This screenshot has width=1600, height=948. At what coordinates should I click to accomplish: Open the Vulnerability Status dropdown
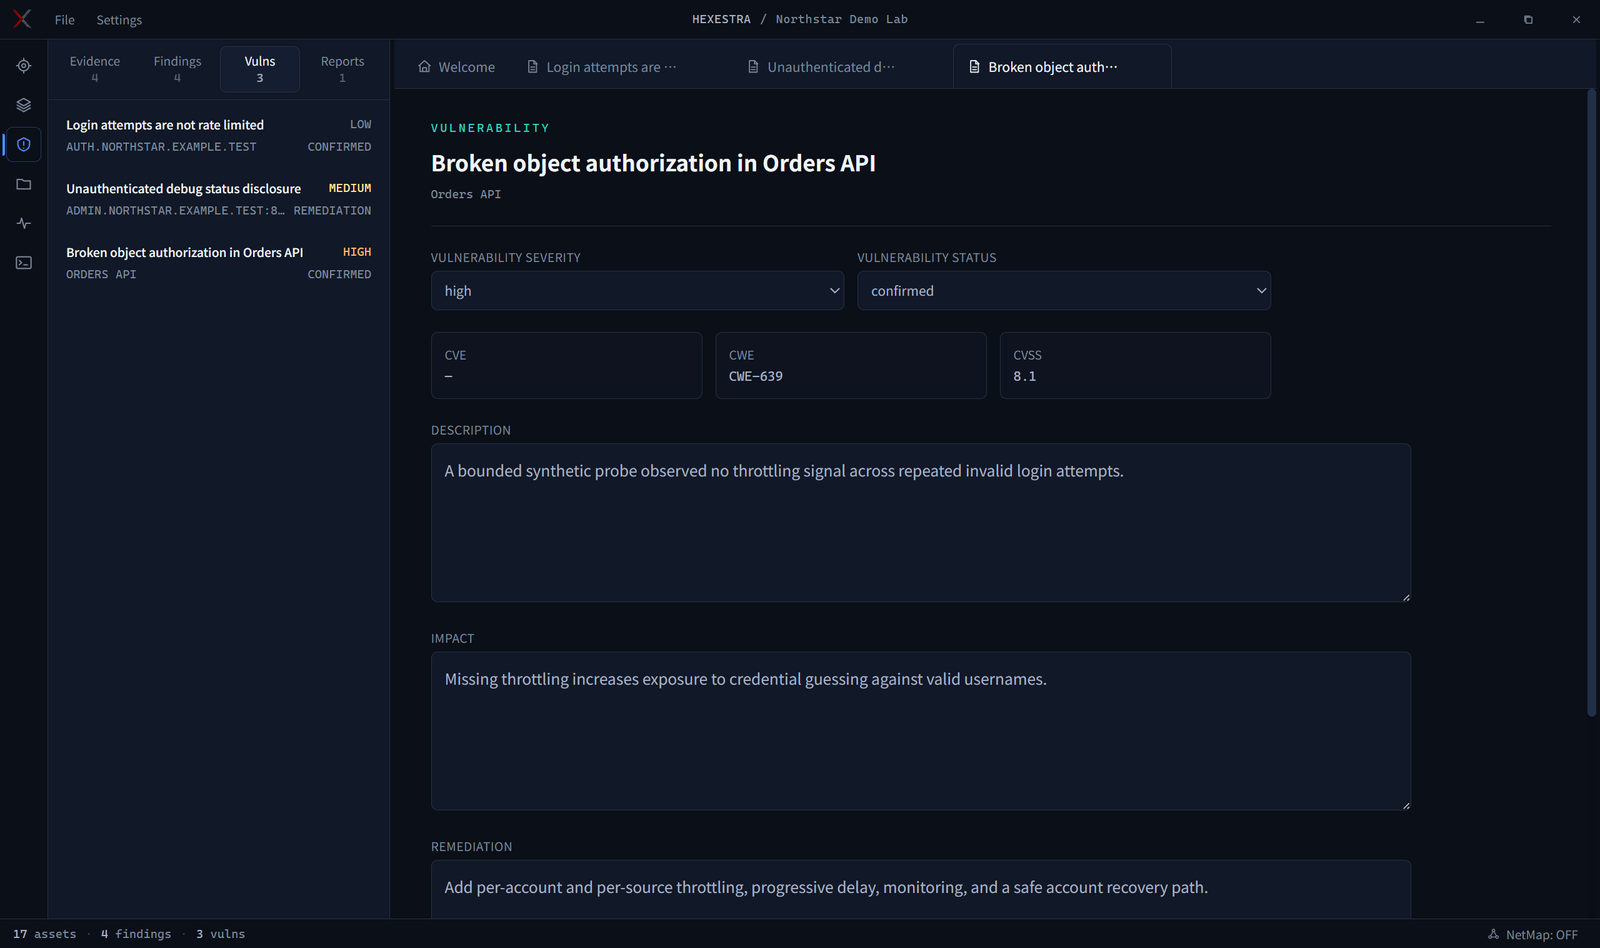(x=1064, y=291)
